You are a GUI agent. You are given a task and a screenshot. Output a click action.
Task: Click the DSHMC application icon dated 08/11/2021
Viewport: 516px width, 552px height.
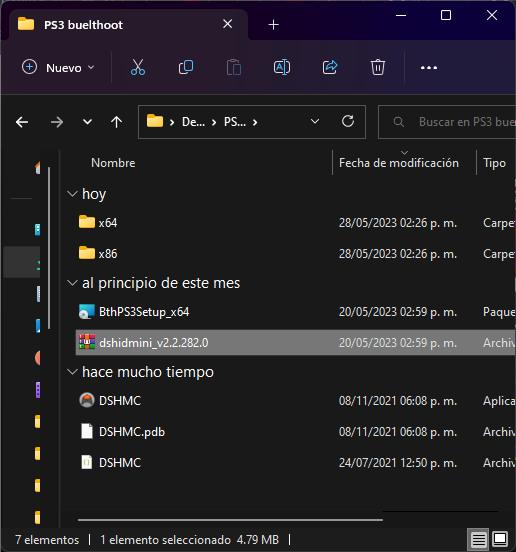pyautogui.click(x=87, y=400)
